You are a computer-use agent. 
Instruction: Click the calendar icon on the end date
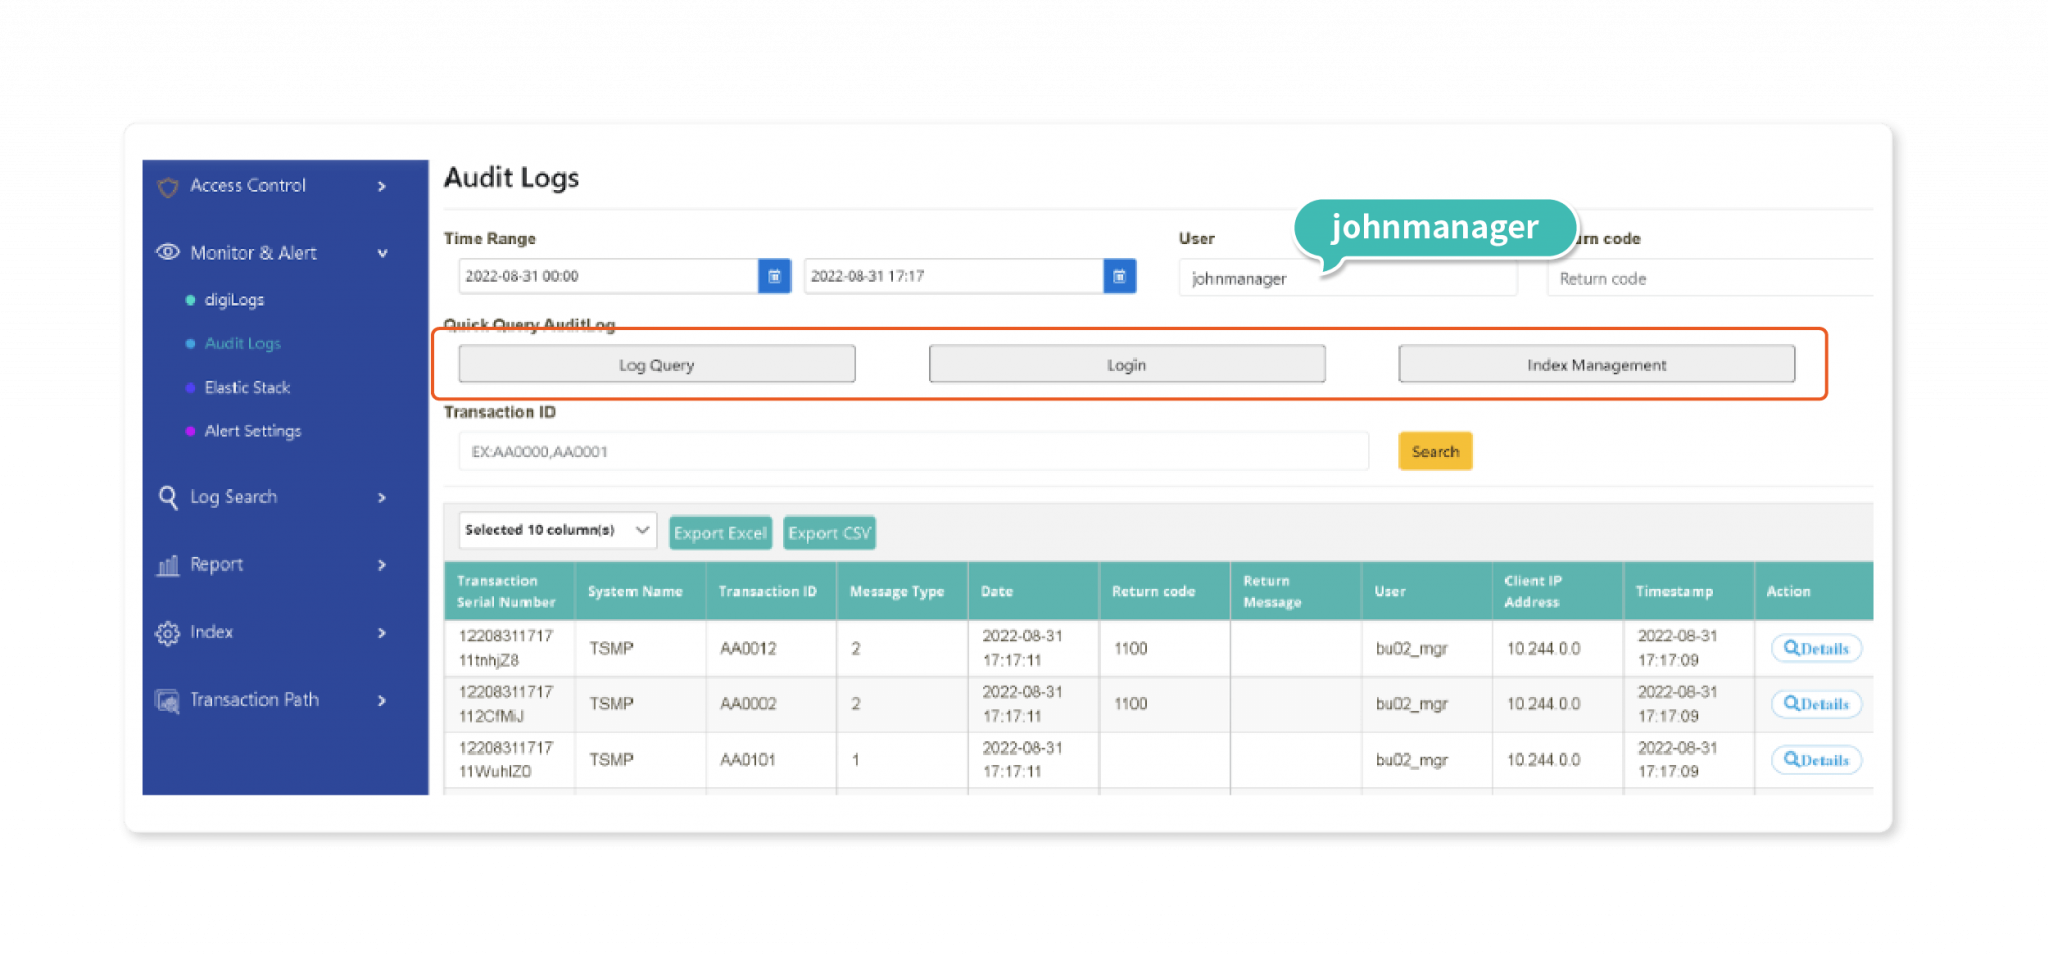point(1120,276)
